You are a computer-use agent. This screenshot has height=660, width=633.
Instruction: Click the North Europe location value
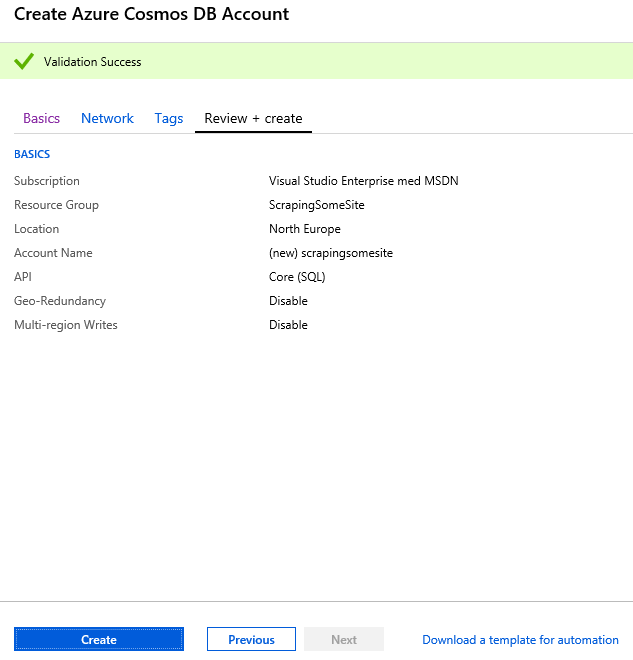(305, 229)
